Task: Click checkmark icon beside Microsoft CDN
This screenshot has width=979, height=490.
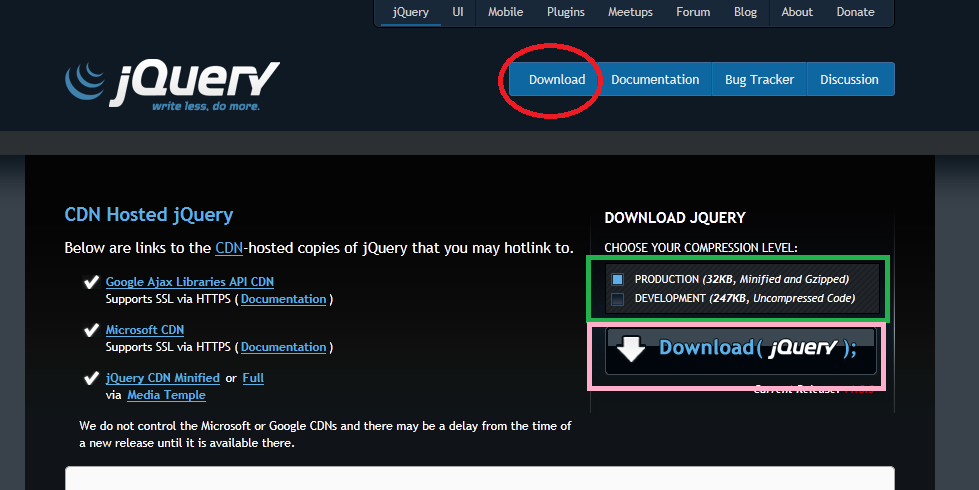Action: click(x=91, y=330)
